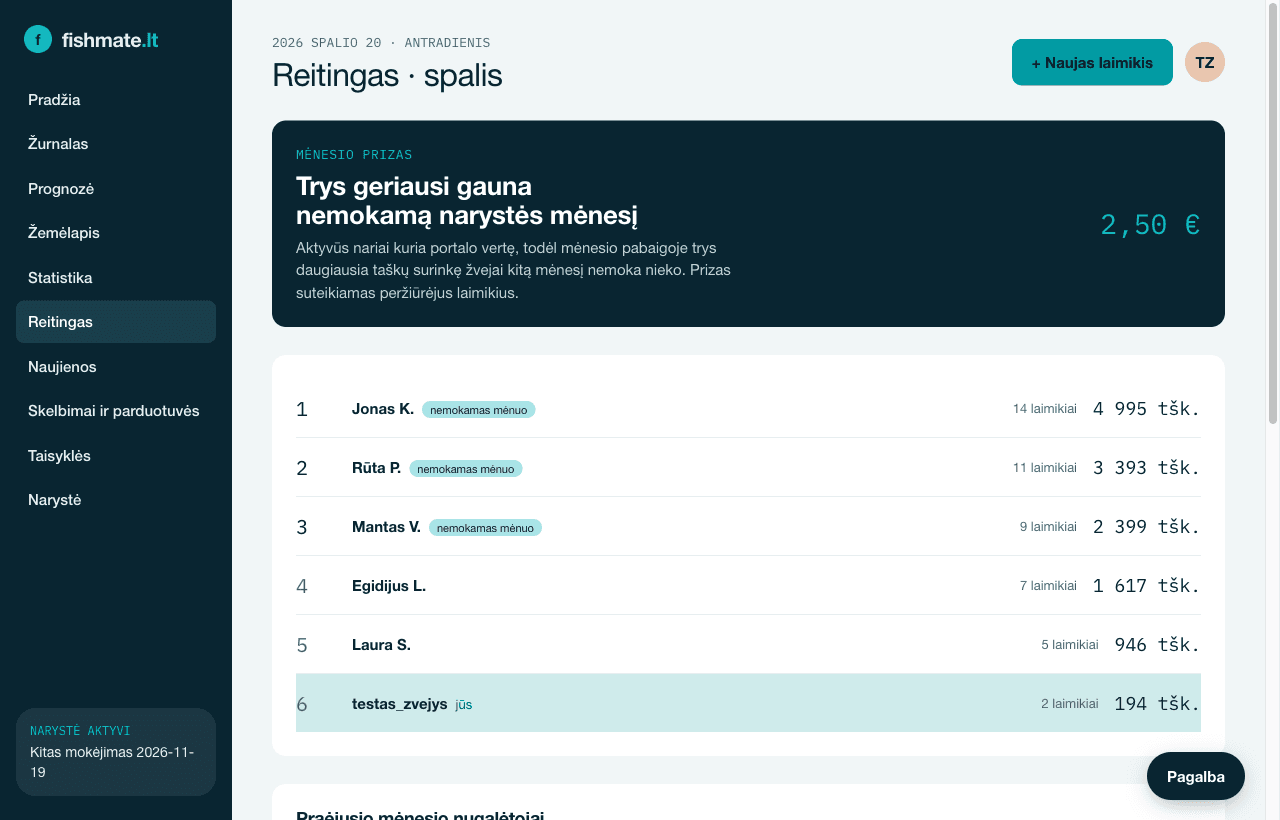Click the jūs tag beside testas_zvejys
The image size is (1280, 820).
coord(464,705)
